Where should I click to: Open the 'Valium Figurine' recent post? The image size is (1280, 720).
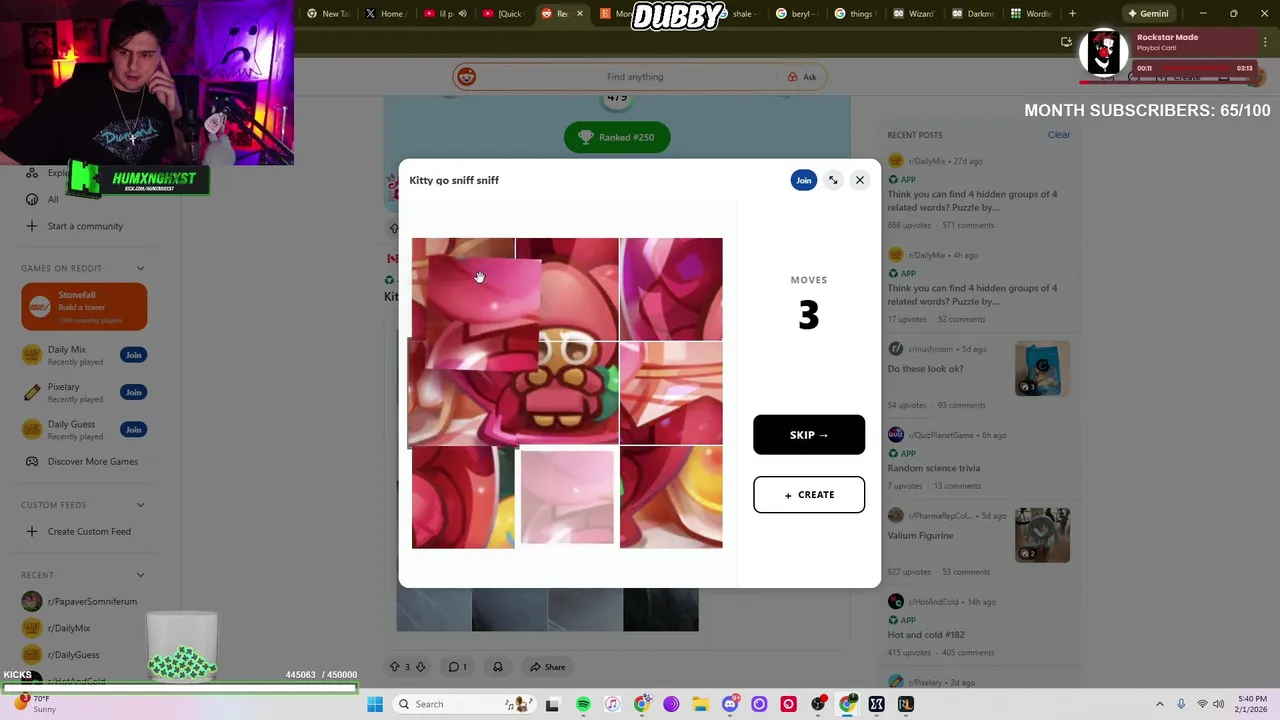pyautogui.click(x=920, y=536)
